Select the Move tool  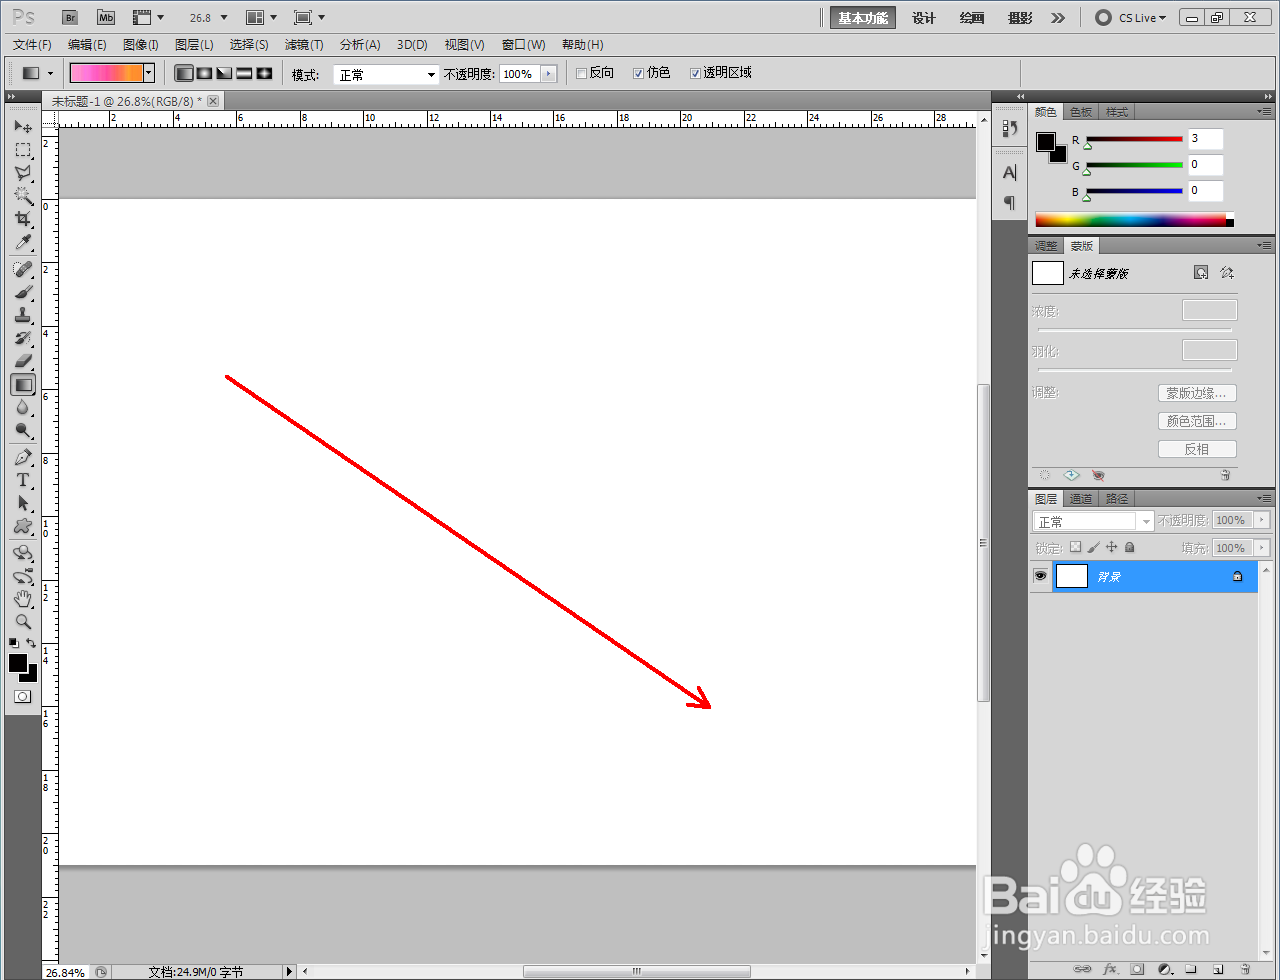pyautogui.click(x=23, y=127)
